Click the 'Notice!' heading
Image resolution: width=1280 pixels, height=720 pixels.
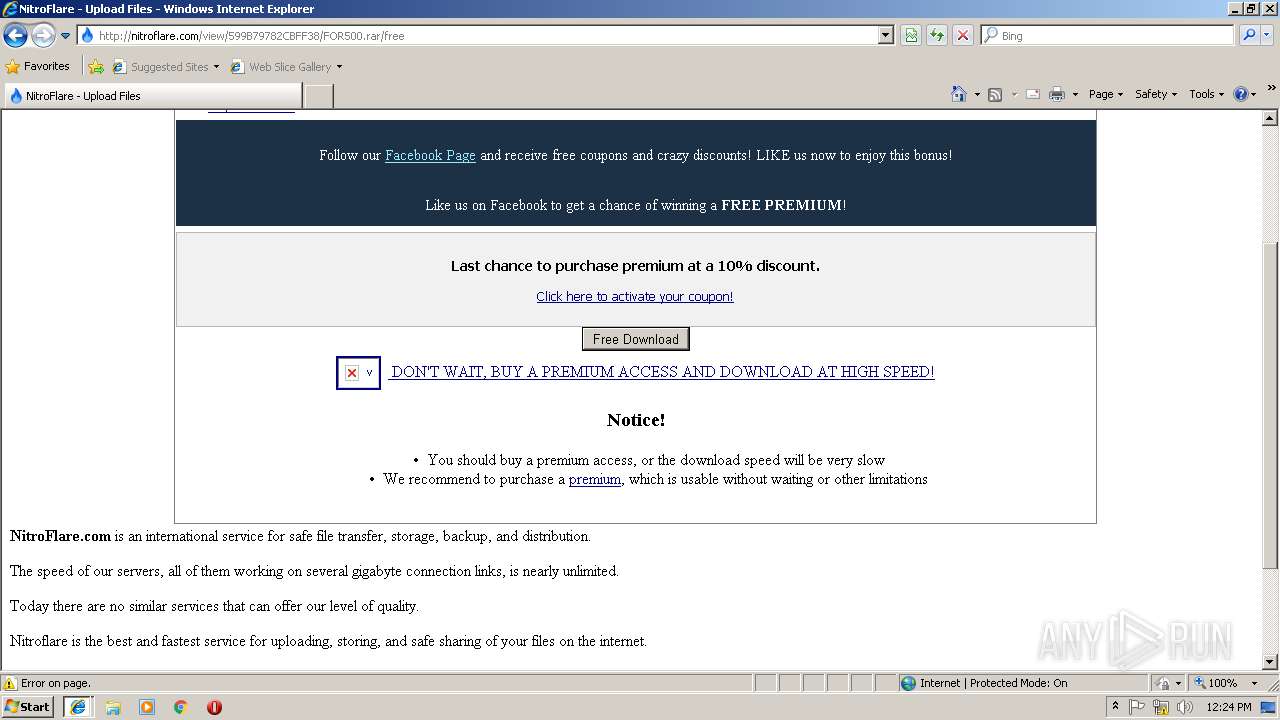[636, 420]
